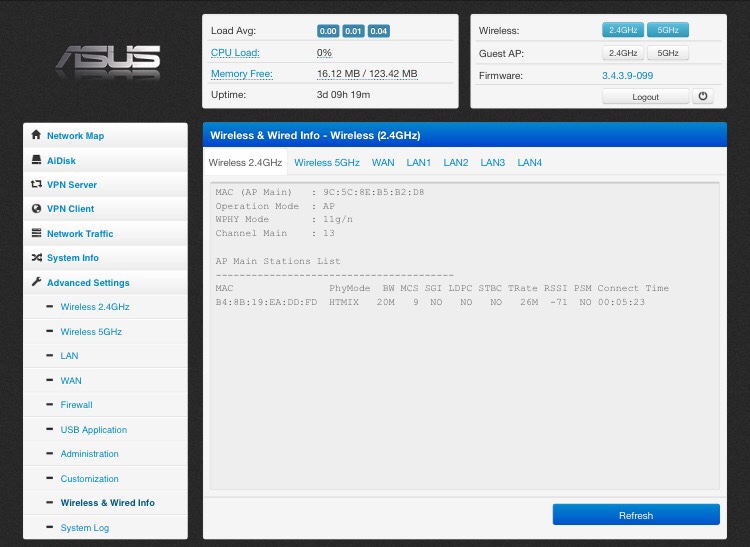Toggle the Guest AP 5GHz button
Viewport: 750px width, 547px height.
pos(667,53)
